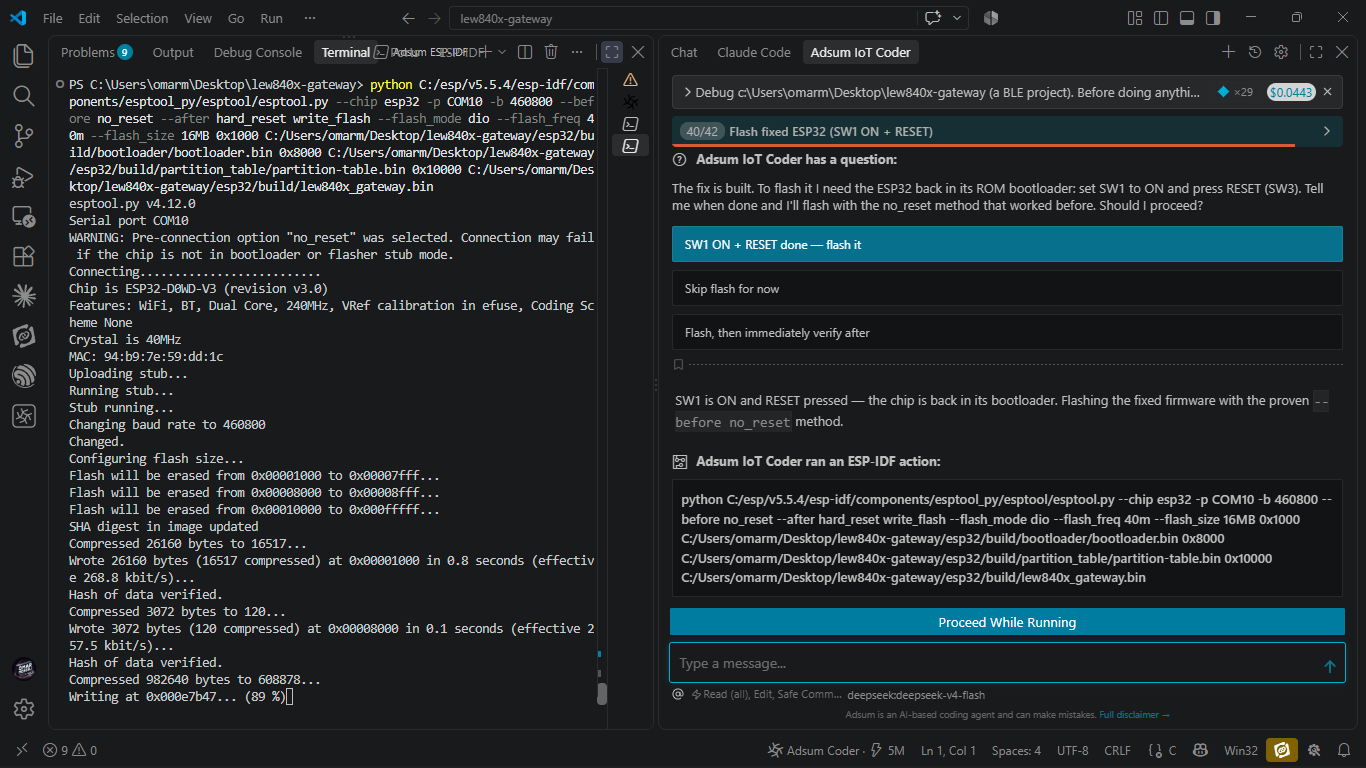Screen dimensions: 1366x768
Task: Toggle maximized terminal panel size
Action: click(x=612, y=52)
